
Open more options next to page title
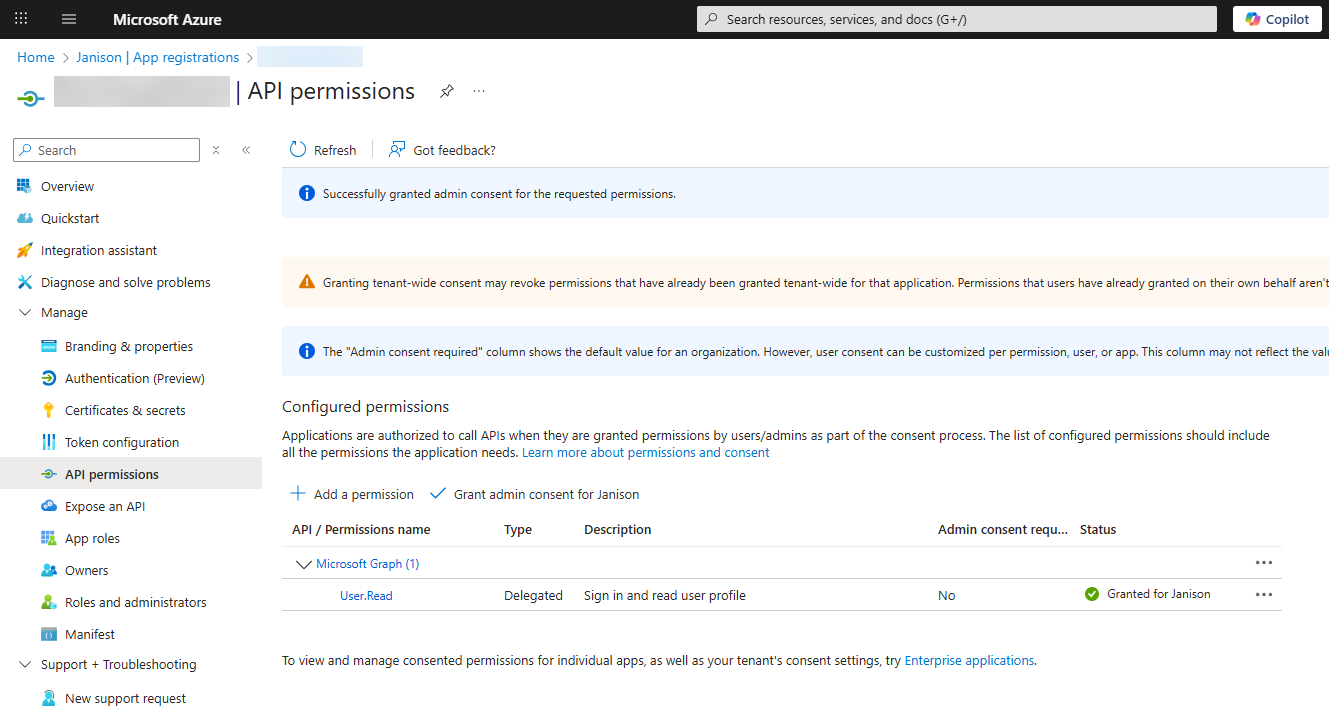[x=479, y=91]
